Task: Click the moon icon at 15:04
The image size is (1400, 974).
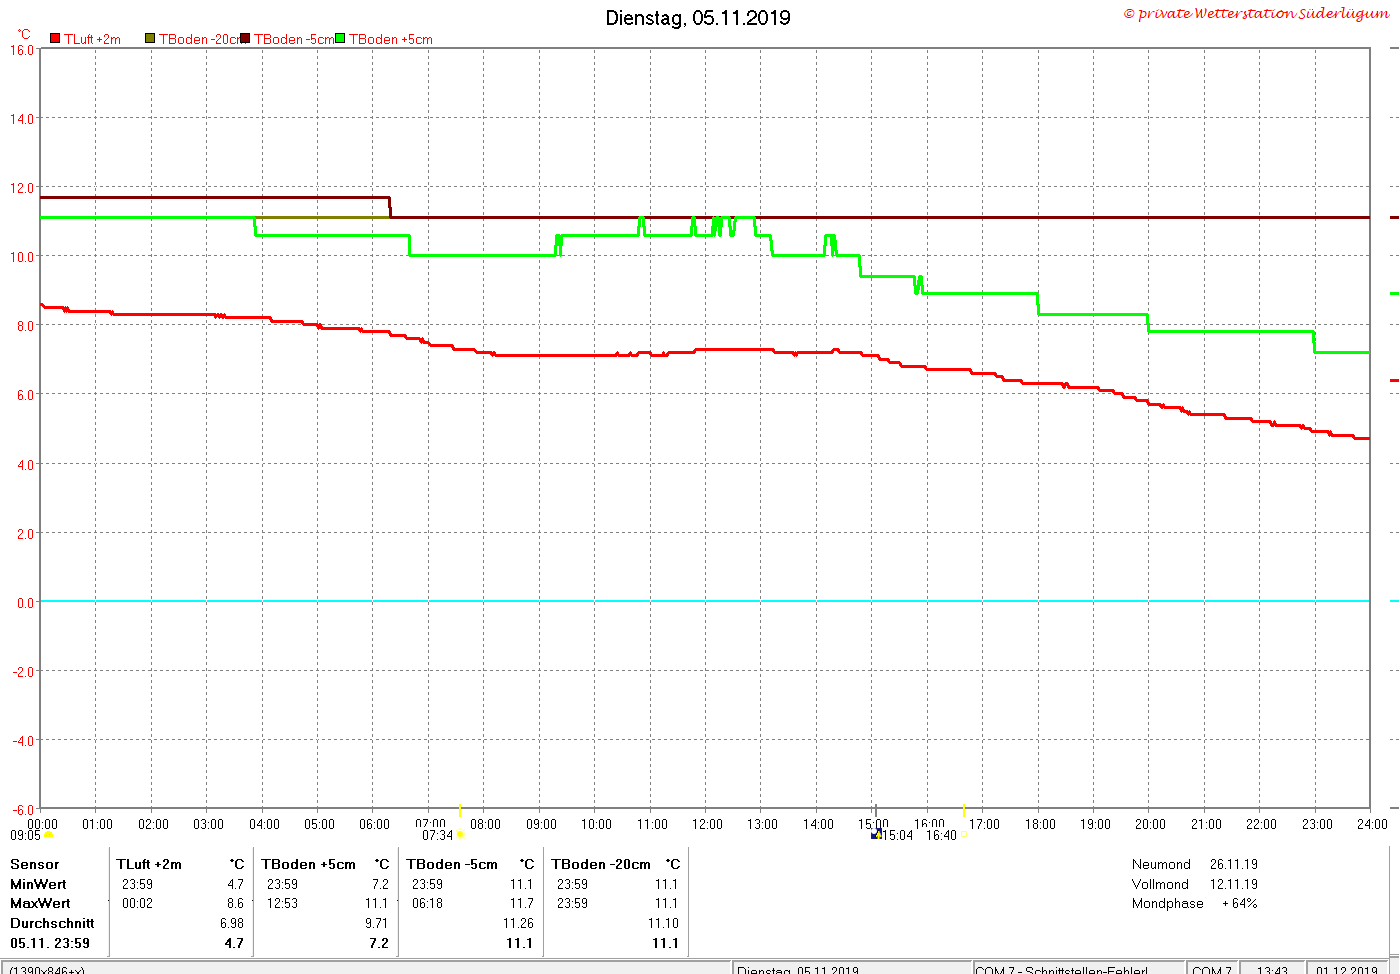Action: (877, 835)
